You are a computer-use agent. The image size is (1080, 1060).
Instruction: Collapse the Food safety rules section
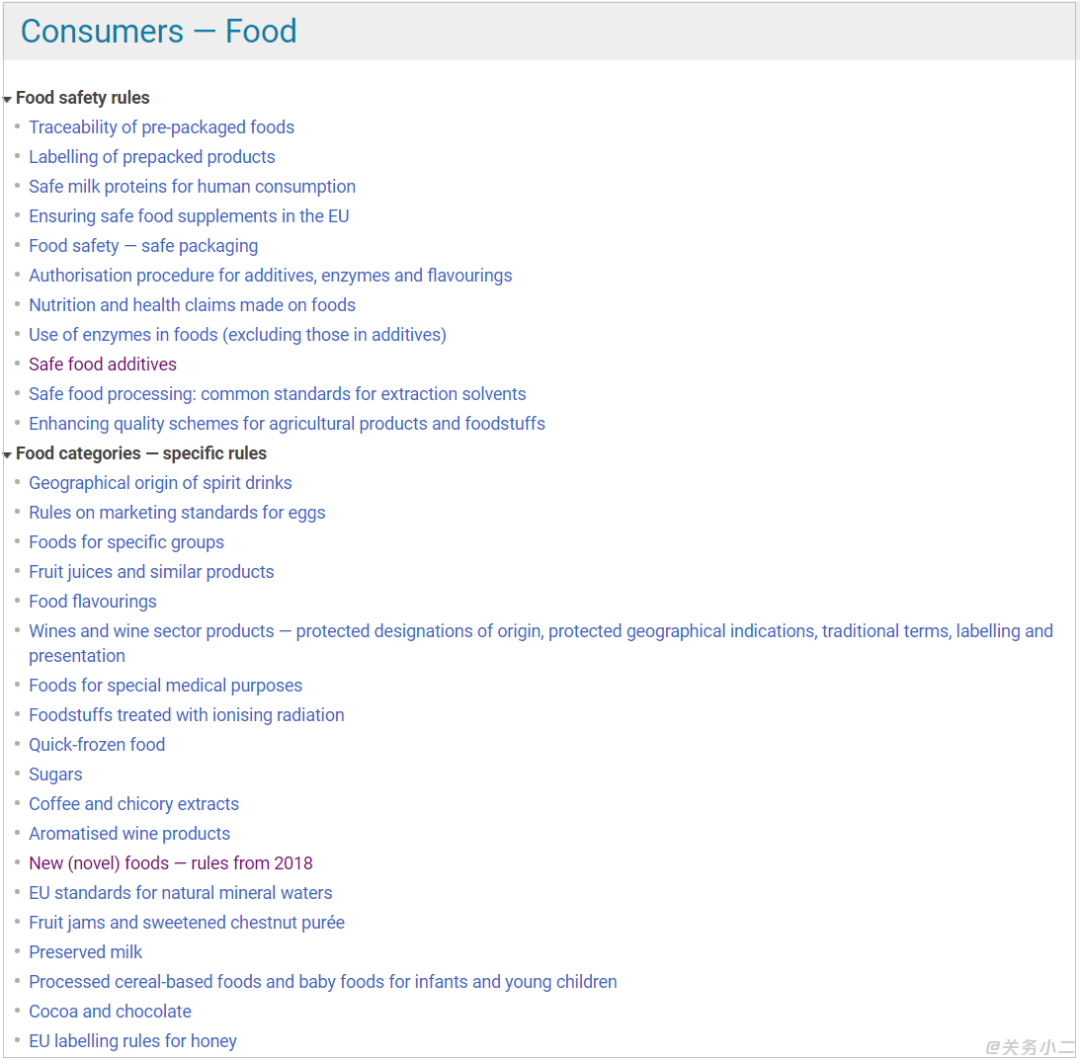pyautogui.click(x=8, y=99)
